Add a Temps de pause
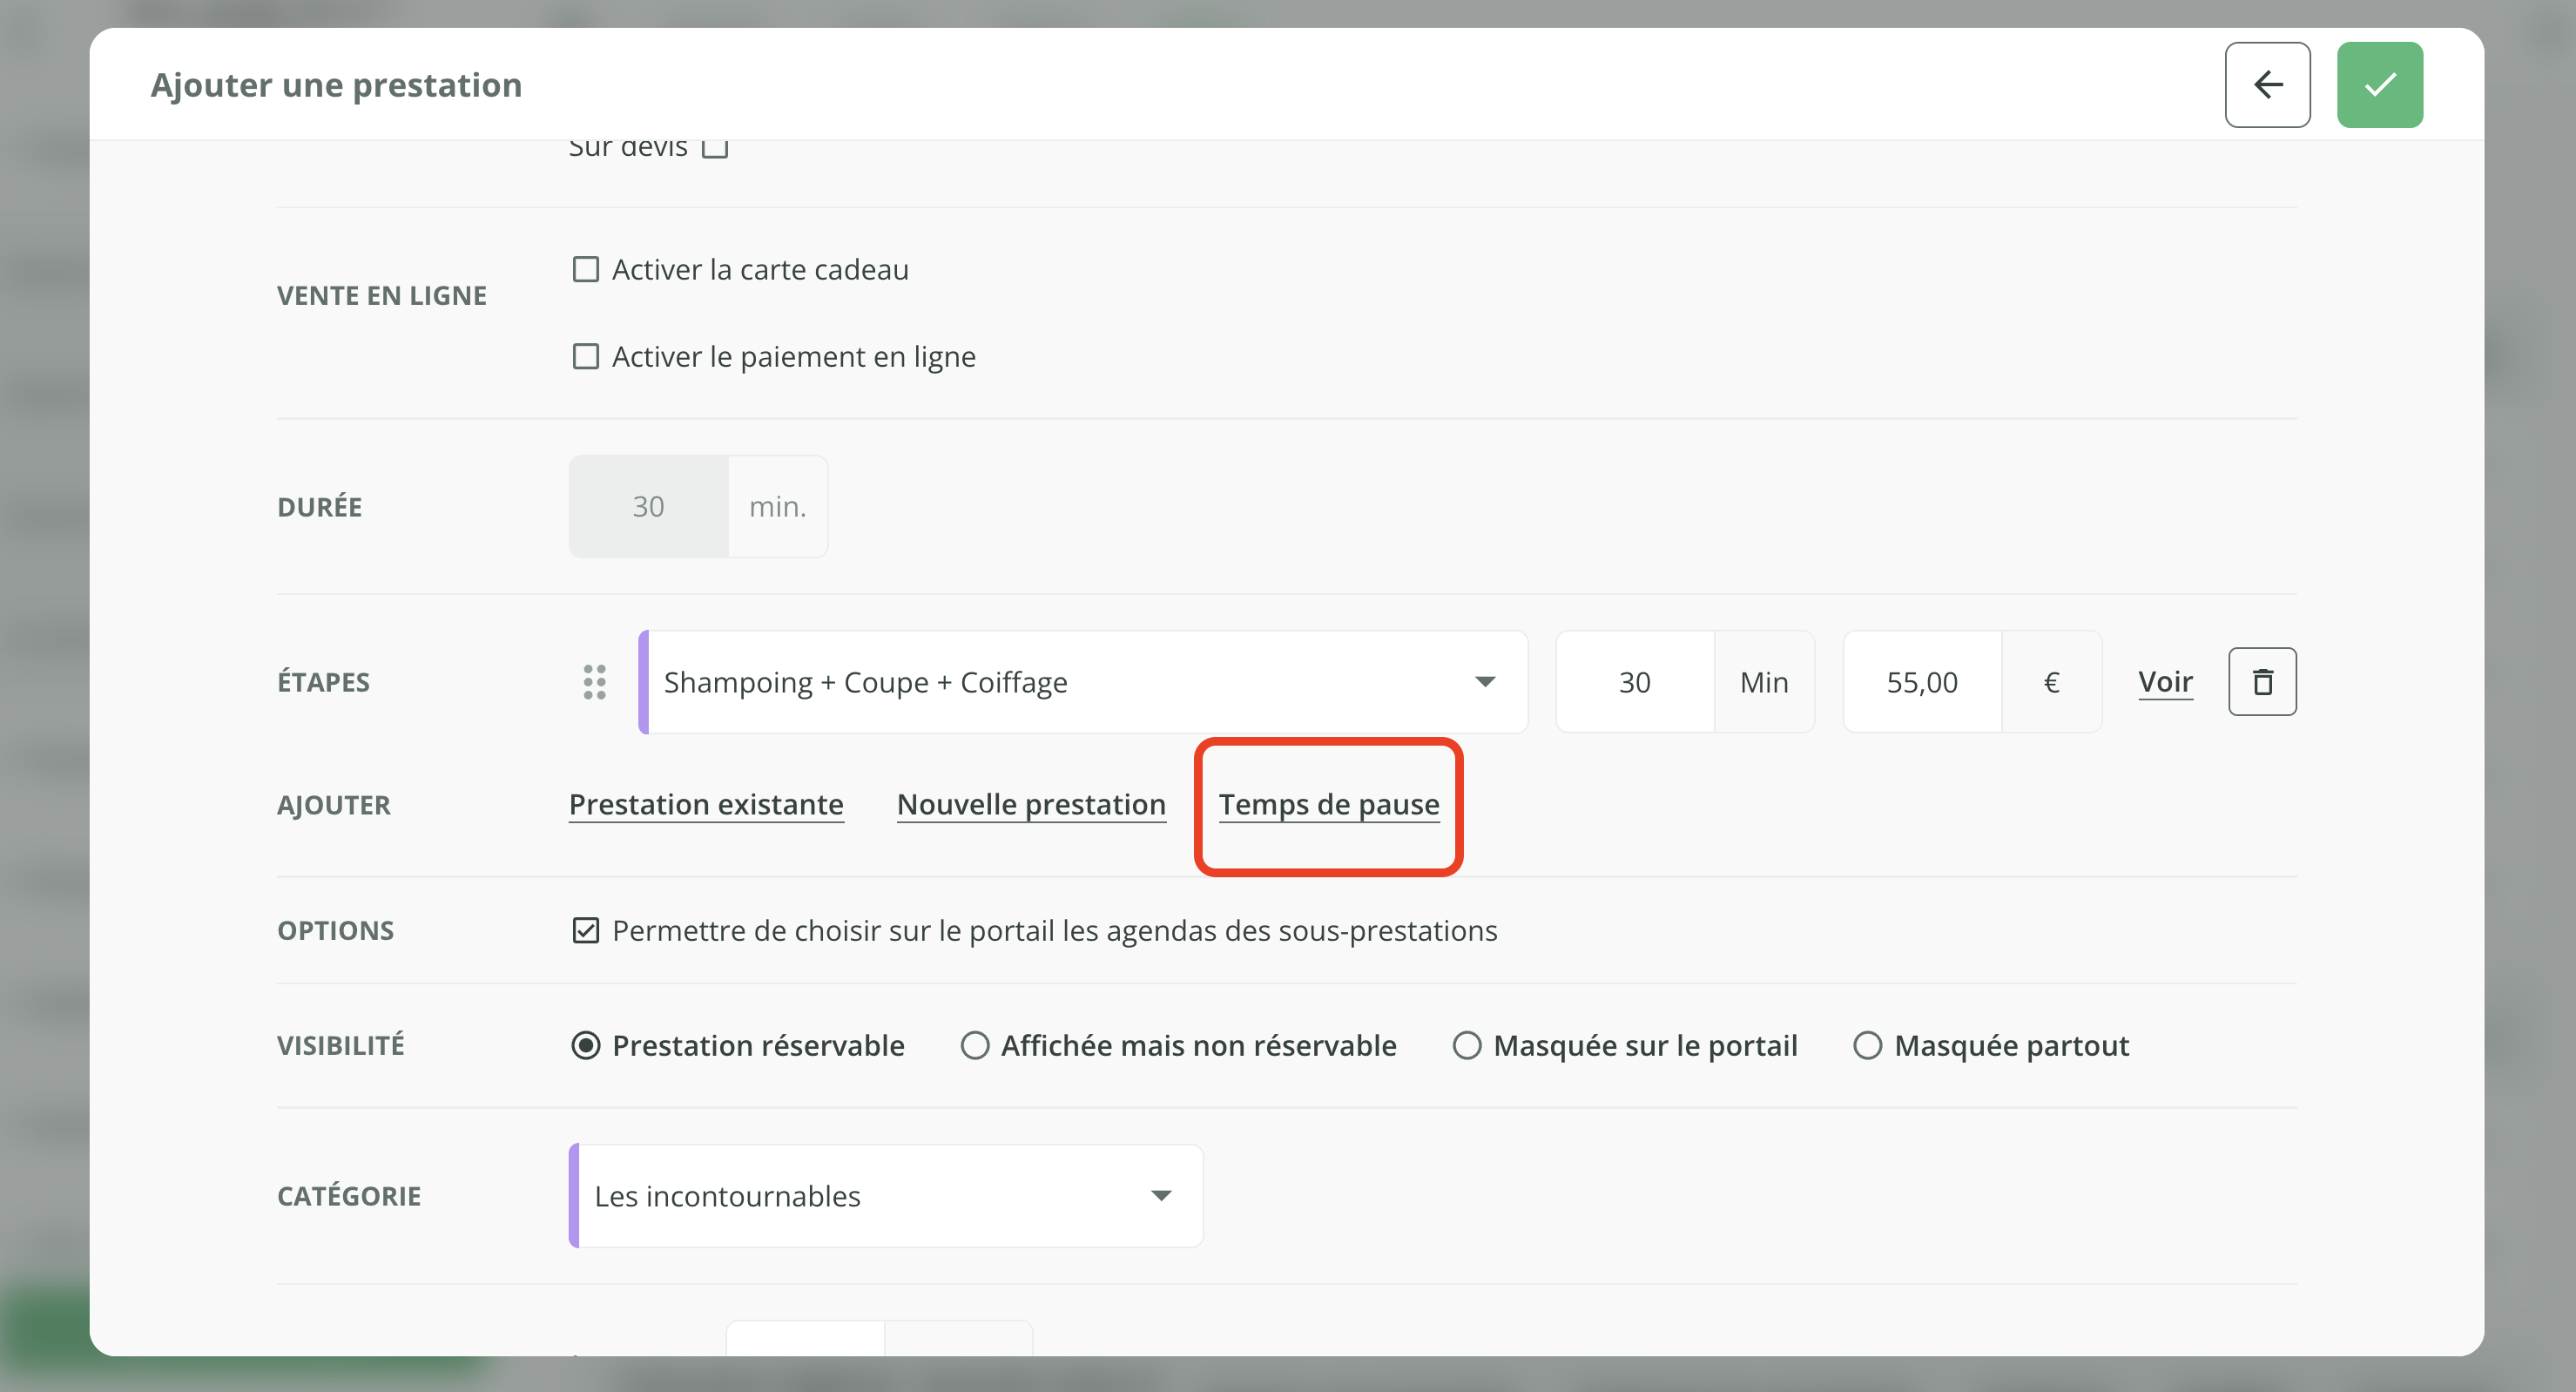 pyautogui.click(x=1328, y=805)
